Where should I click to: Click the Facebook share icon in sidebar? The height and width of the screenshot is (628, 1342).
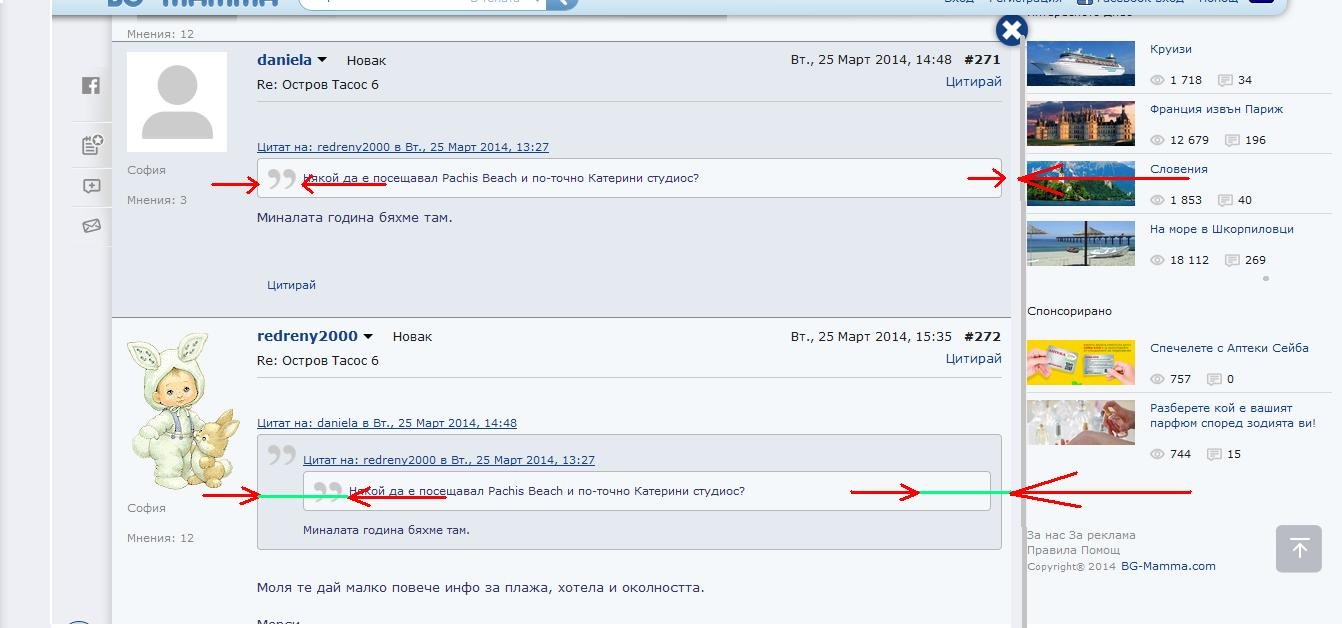[91, 86]
